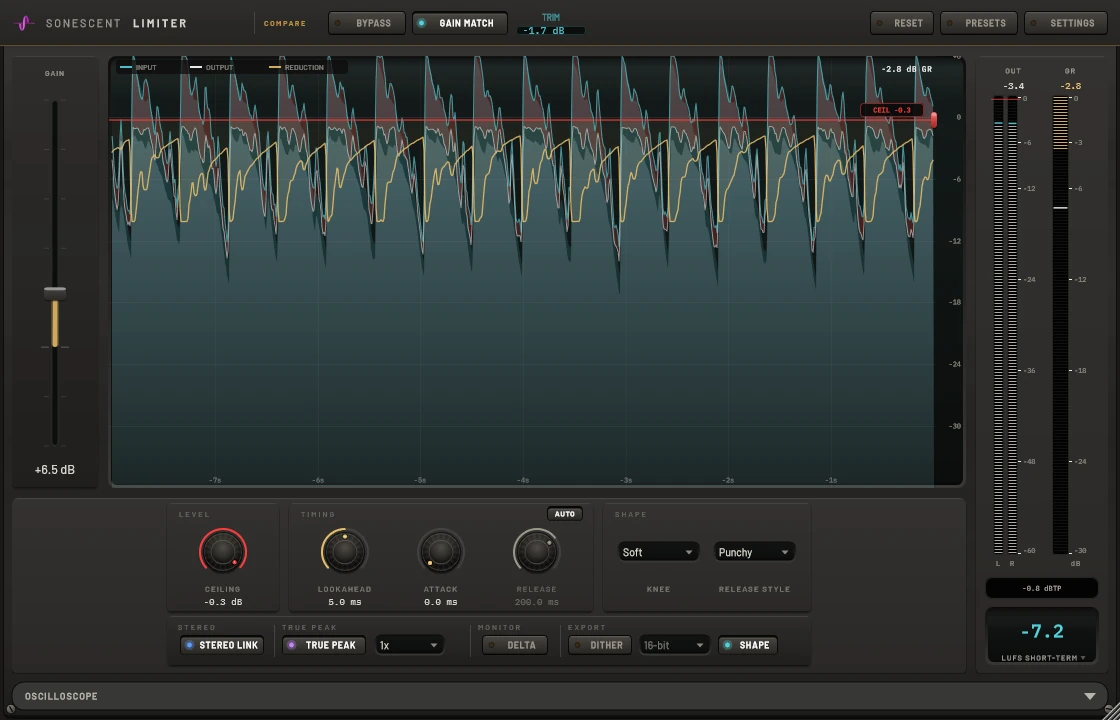The height and width of the screenshot is (720, 1120).
Task: Click the red ceiling handle on graph edge
Action: pyautogui.click(x=933, y=119)
